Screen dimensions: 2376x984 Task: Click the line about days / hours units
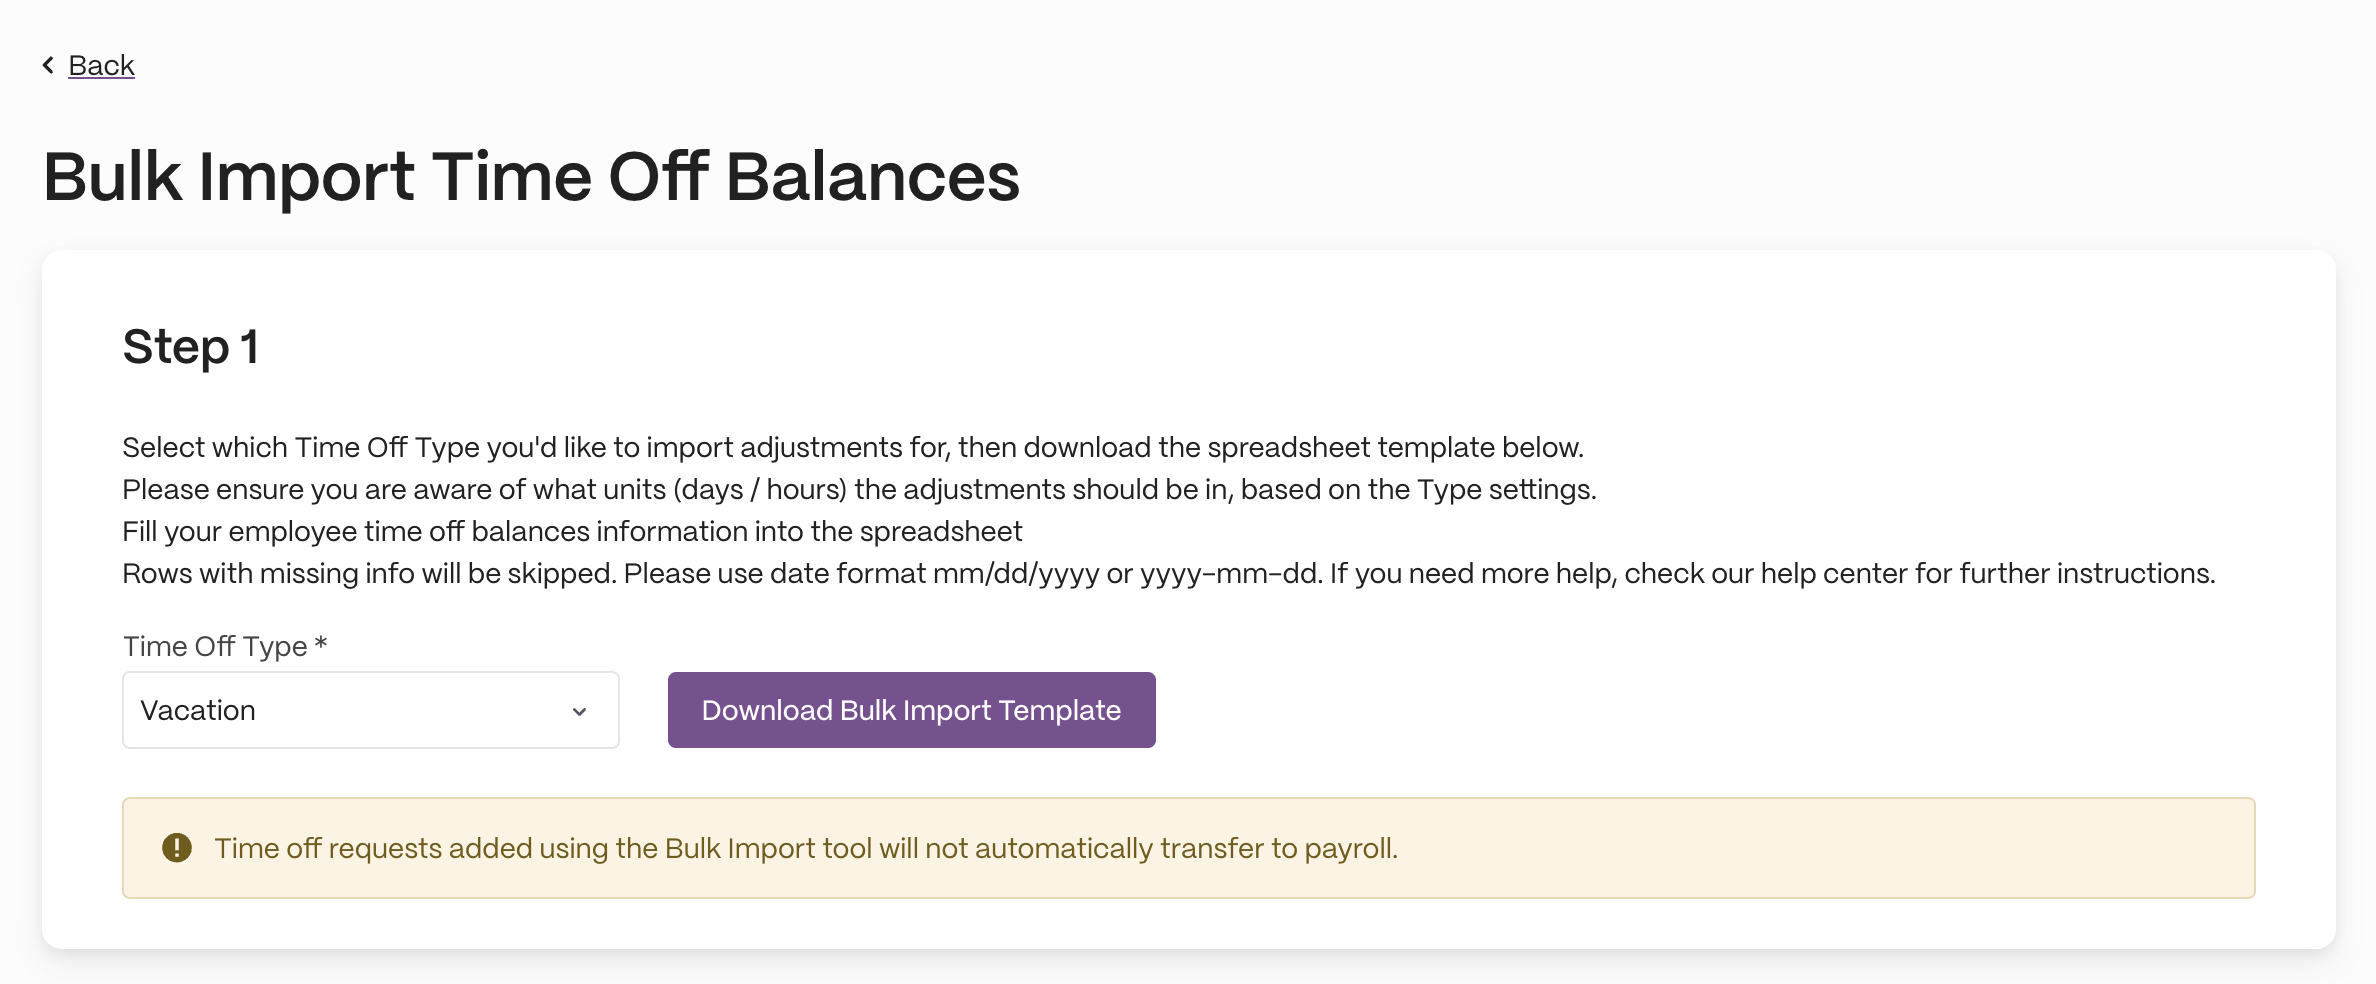click(x=859, y=489)
